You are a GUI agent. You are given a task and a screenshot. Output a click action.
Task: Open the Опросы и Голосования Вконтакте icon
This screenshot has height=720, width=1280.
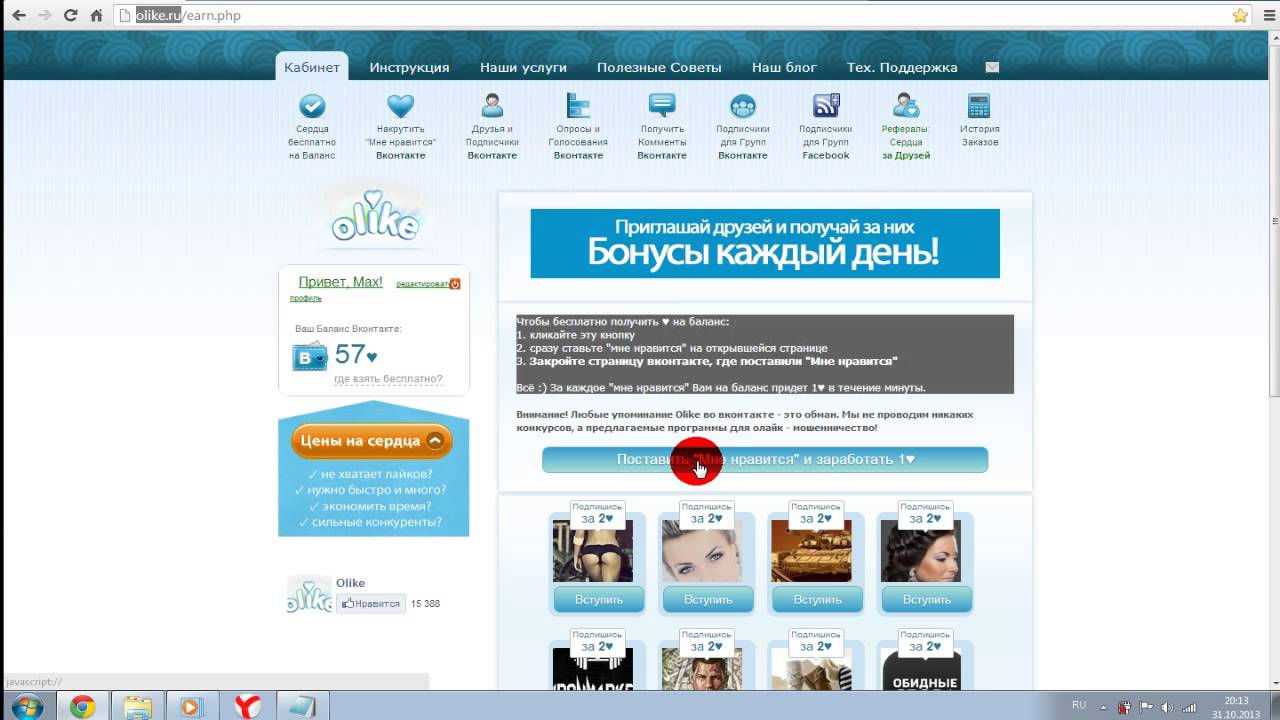578,106
